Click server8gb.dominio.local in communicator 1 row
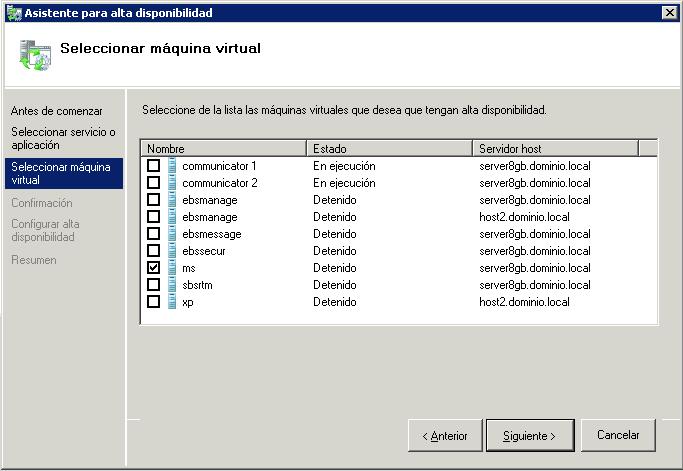This screenshot has width=683, height=471. (x=535, y=166)
